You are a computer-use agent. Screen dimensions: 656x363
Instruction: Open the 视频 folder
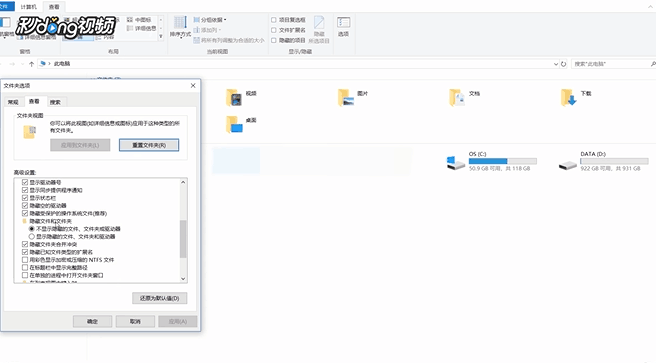234,98
